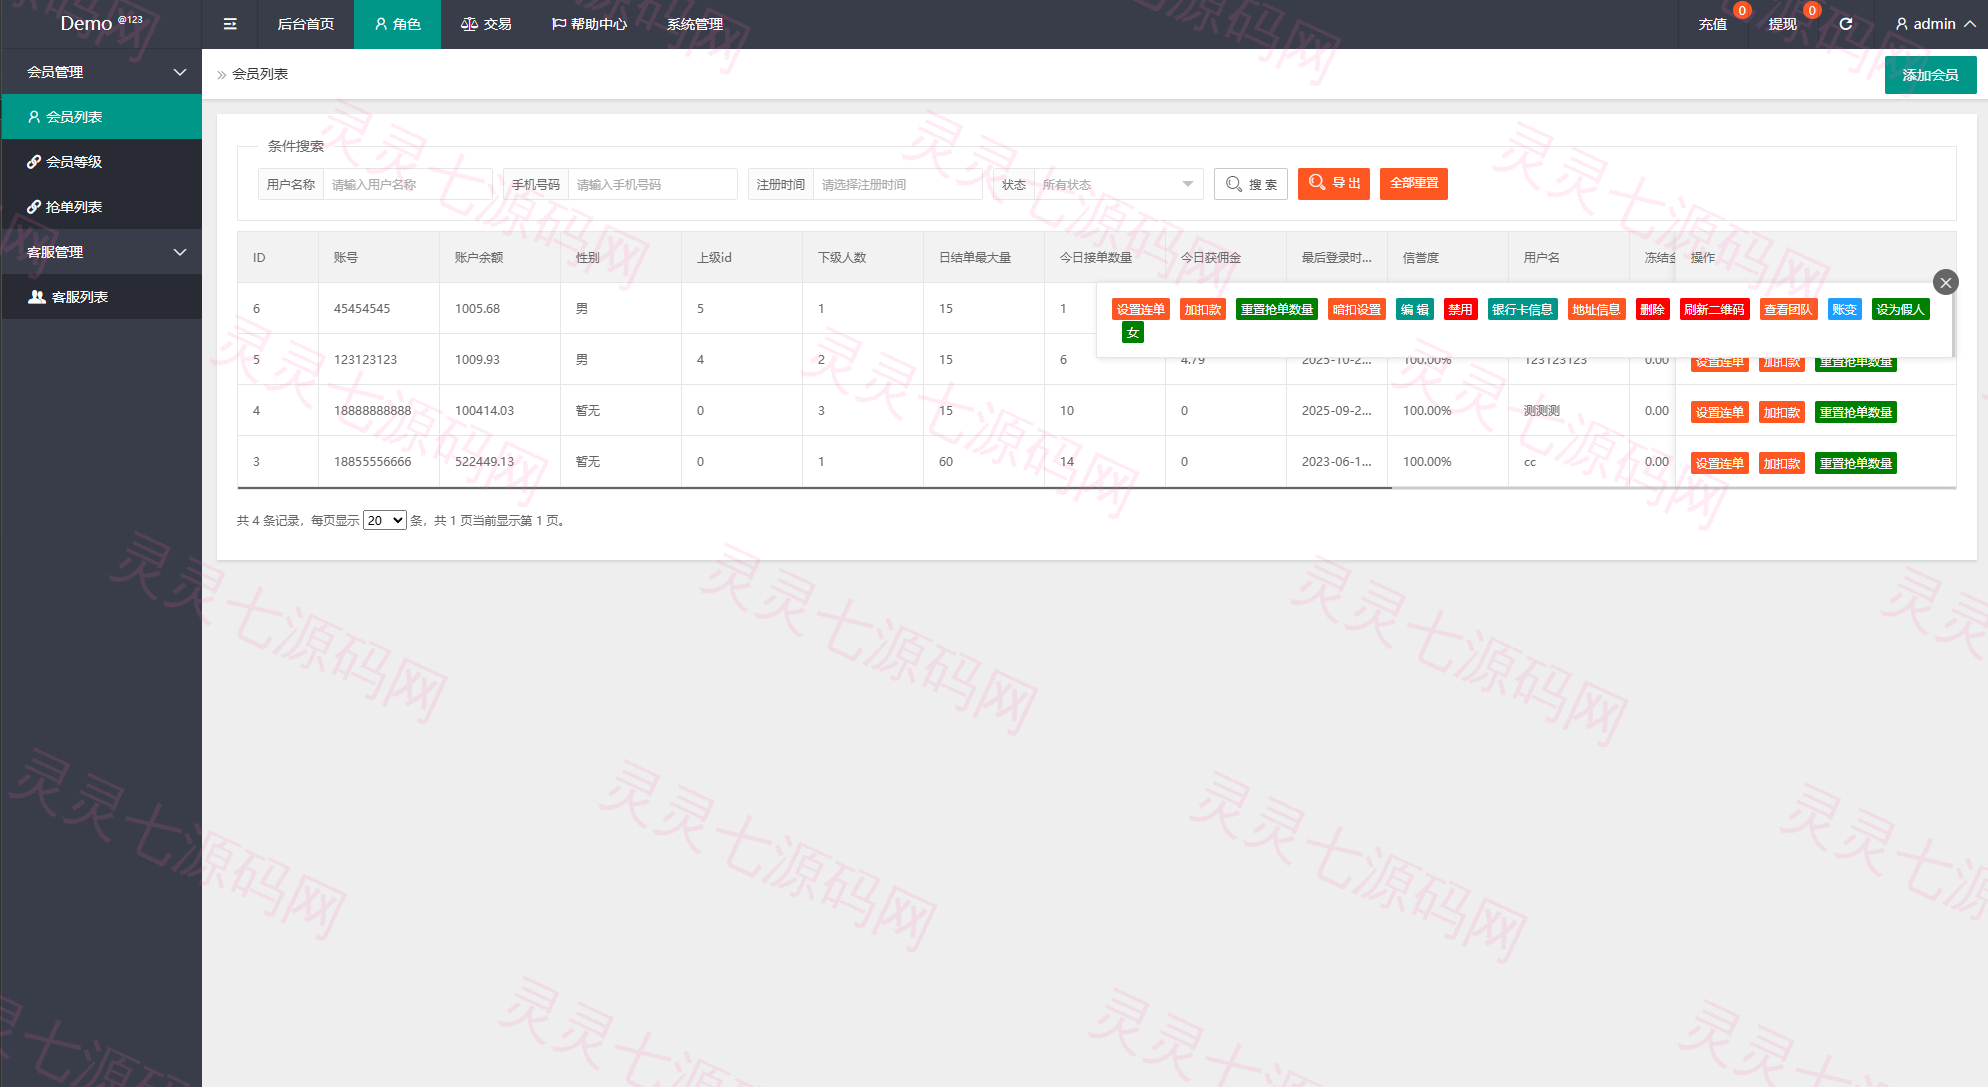The width and height of the screenshot is (1988, 1087).
Task: Open the 提现 withdrawal notification
Action: [x=1782, y=24]
